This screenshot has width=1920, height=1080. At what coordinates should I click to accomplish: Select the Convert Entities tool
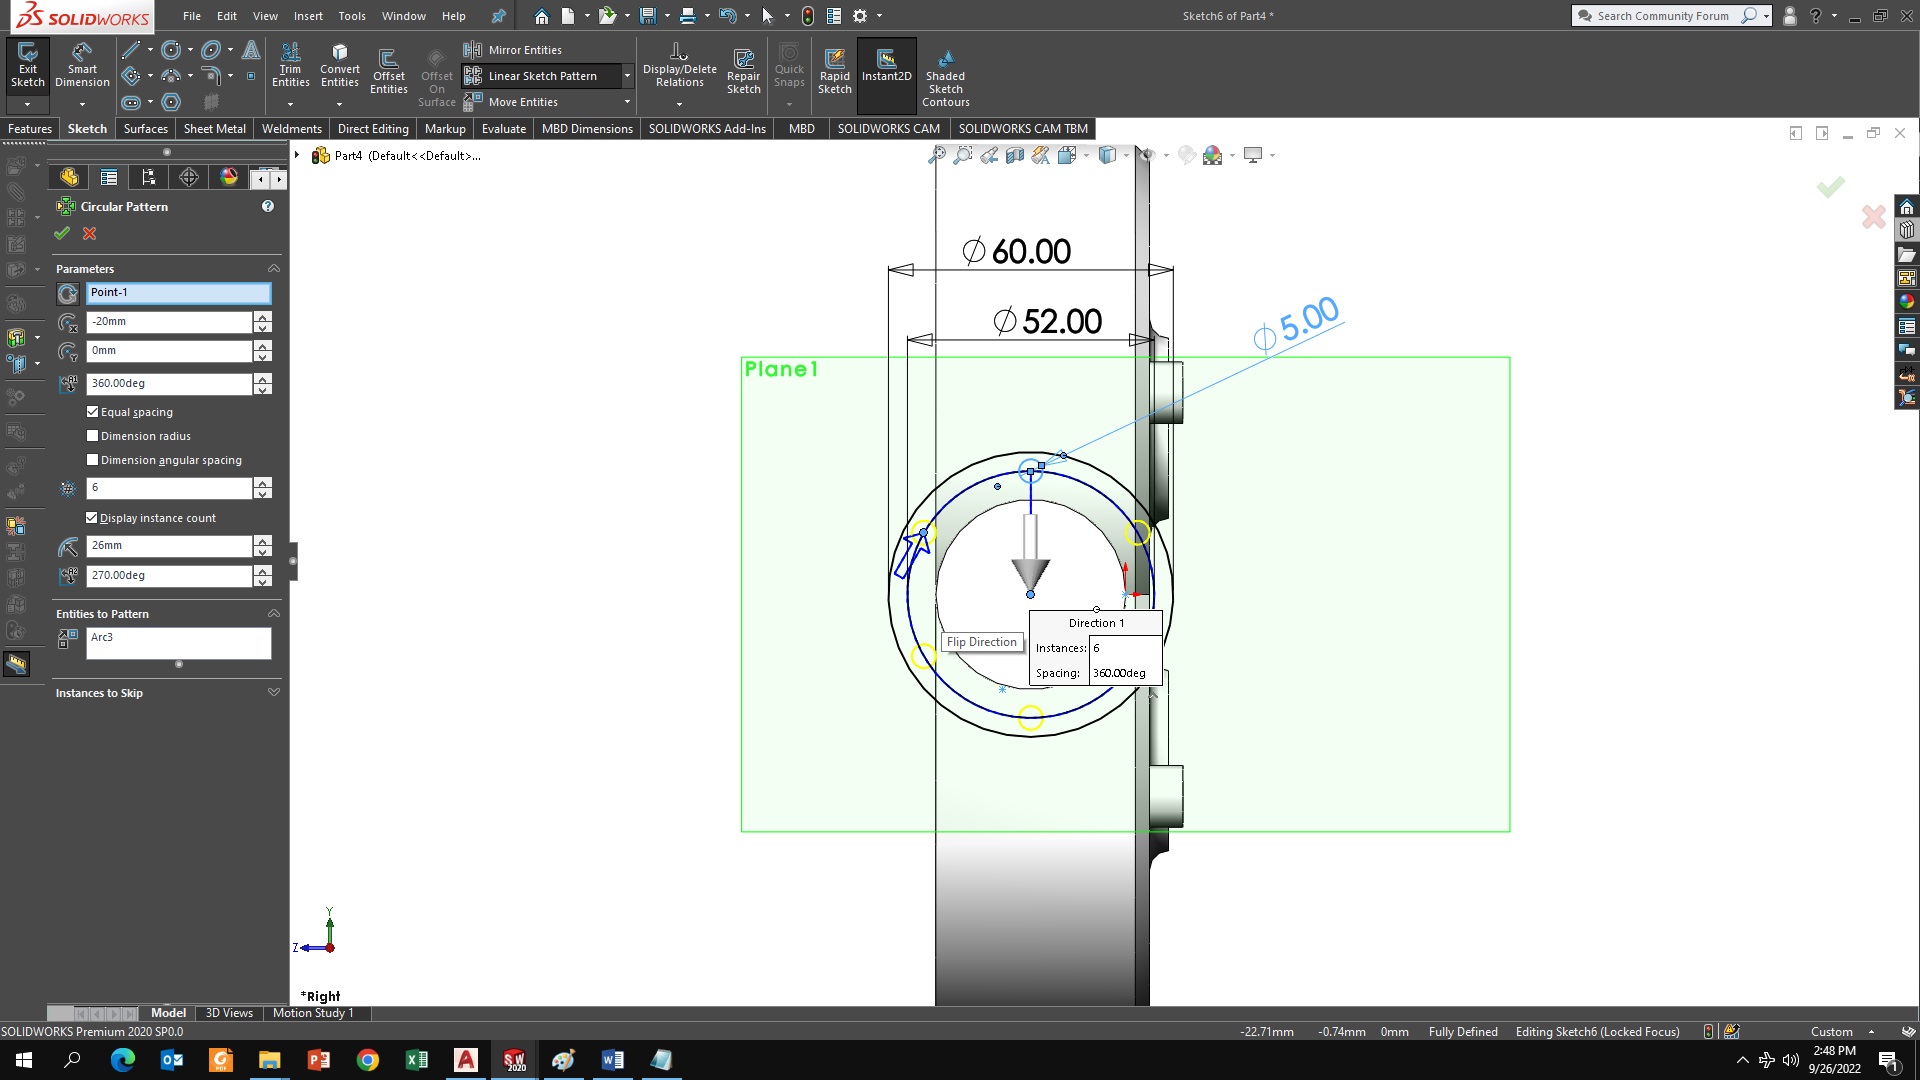339,64
